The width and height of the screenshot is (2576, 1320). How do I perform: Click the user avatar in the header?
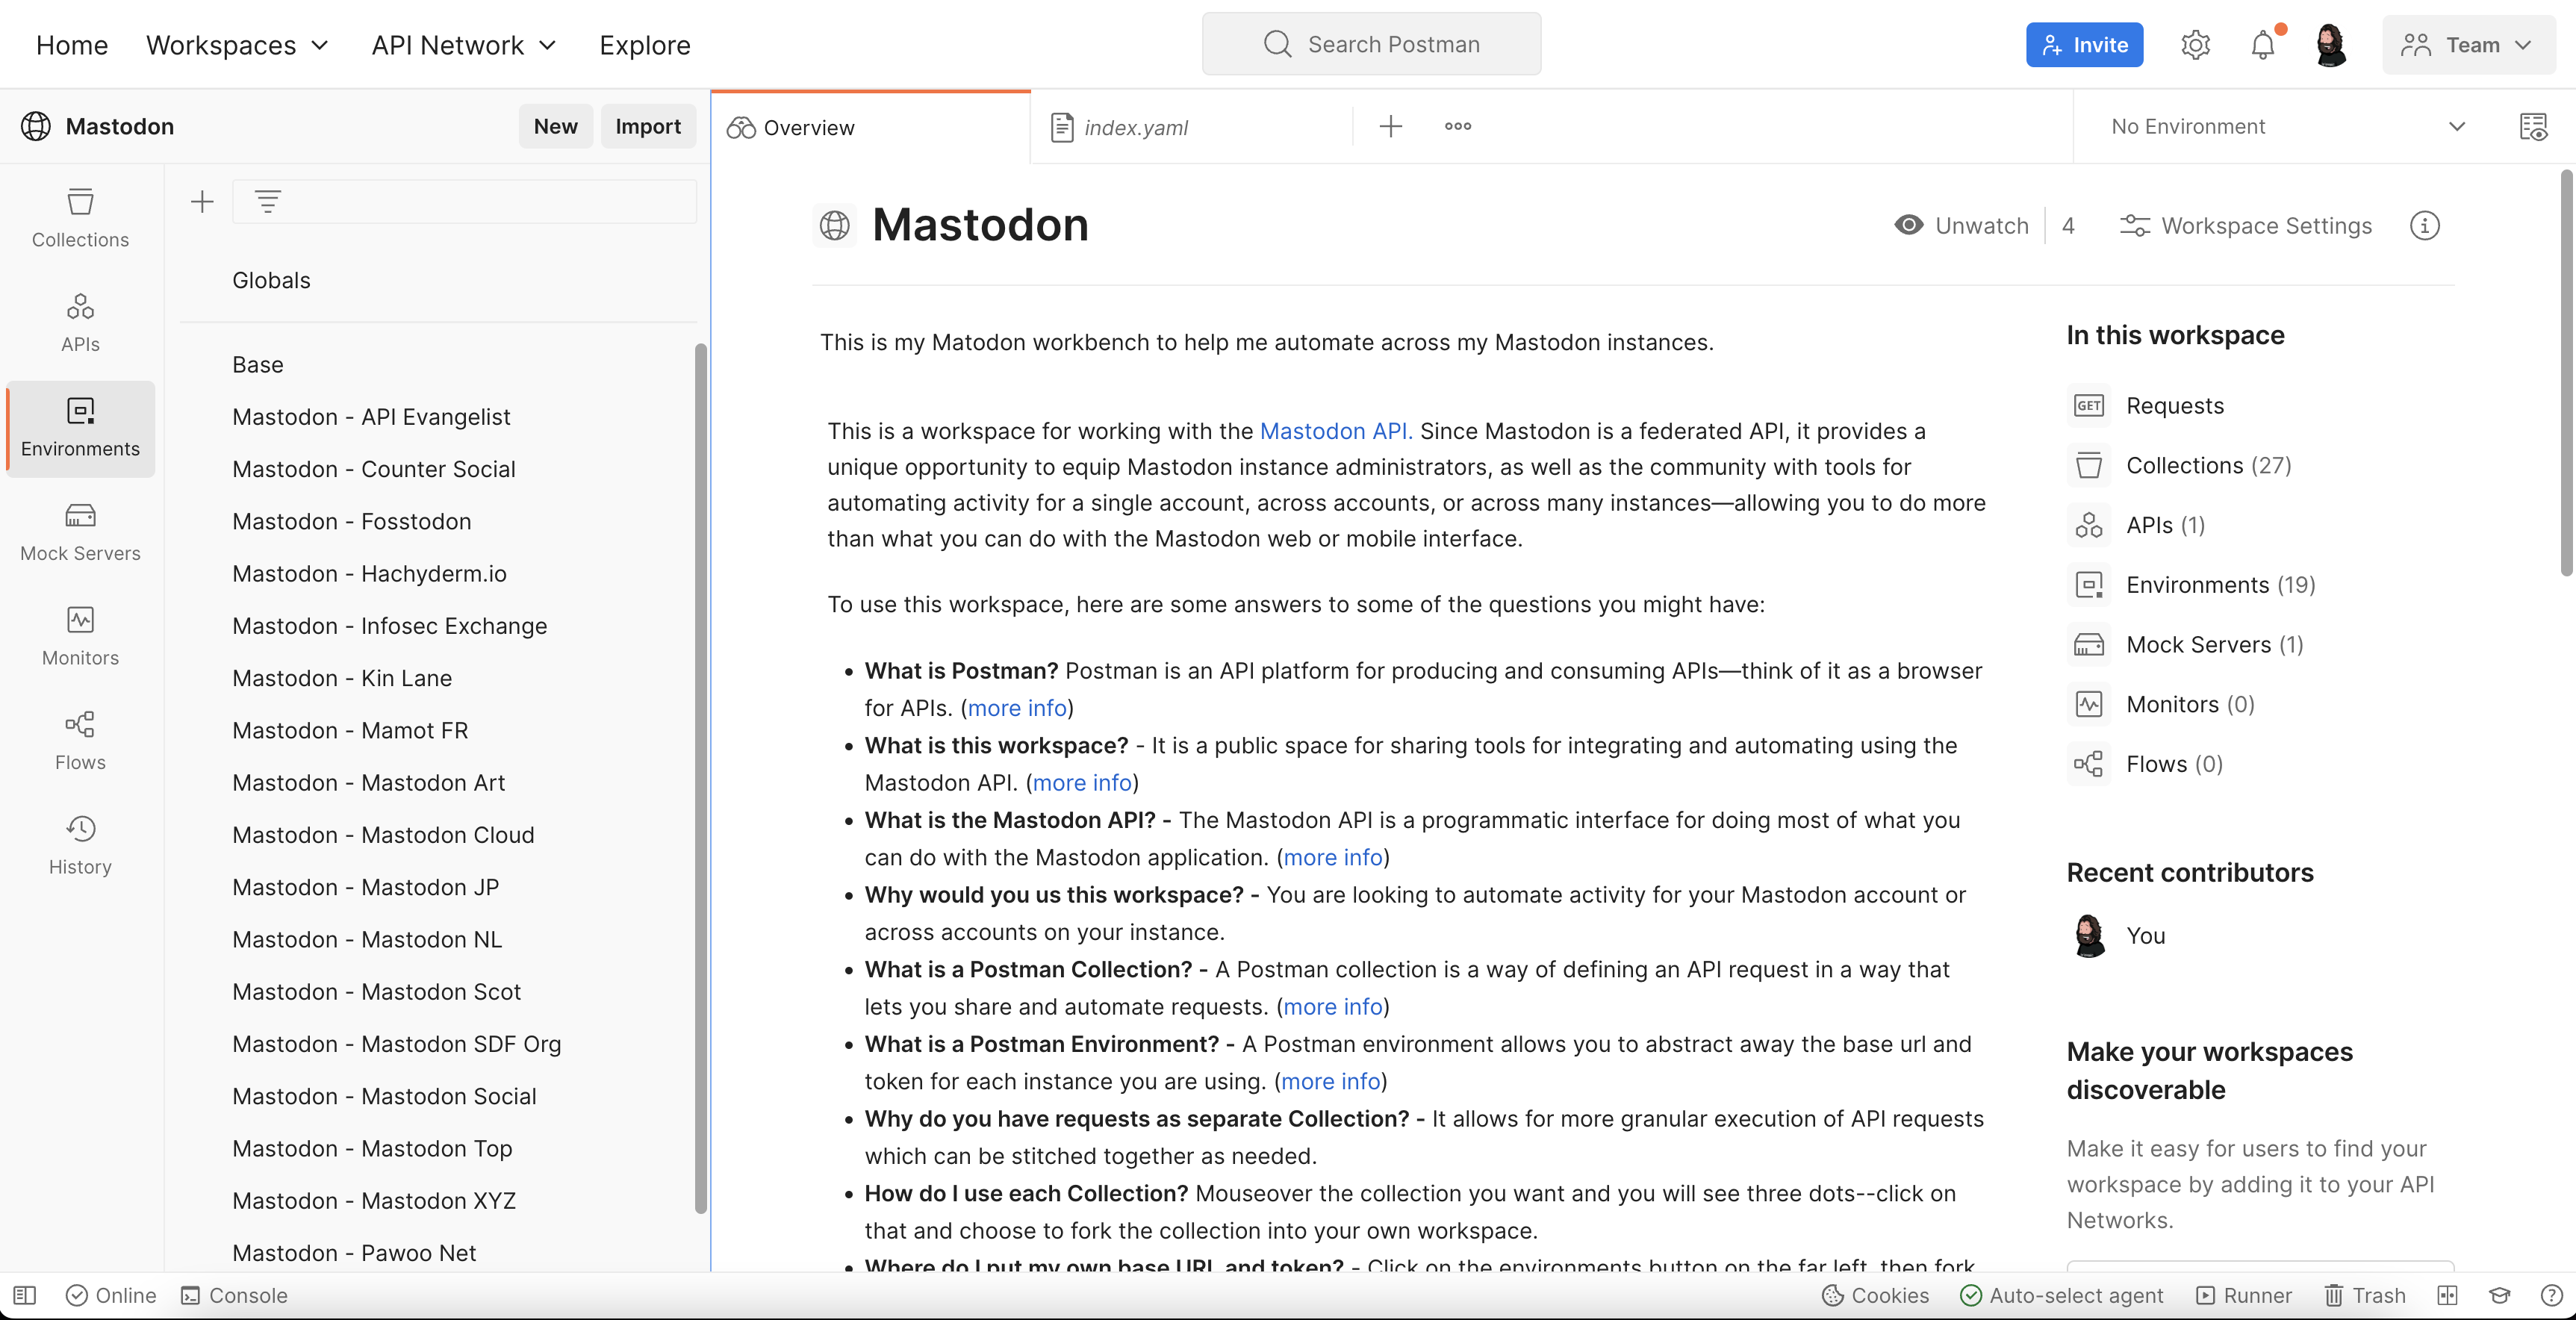pyautogui.click(x=2331, y=45)
